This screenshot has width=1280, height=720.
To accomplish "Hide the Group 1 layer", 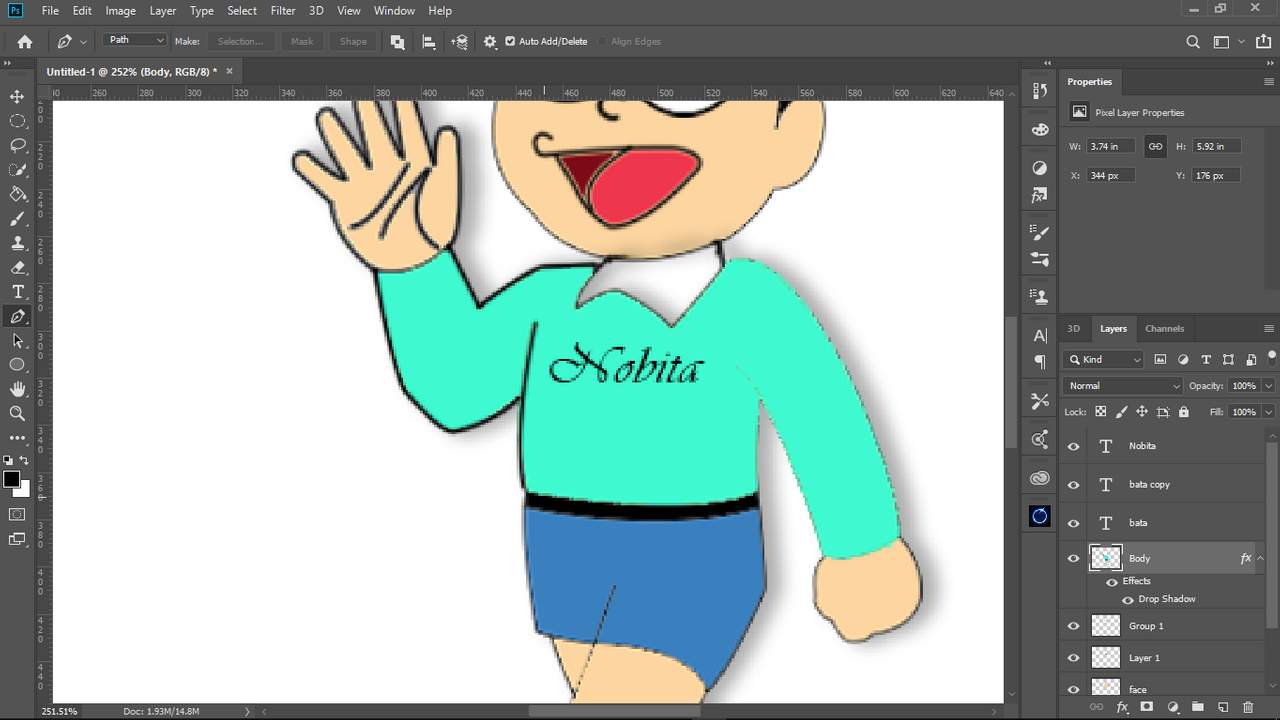I will coord(1074,627).
